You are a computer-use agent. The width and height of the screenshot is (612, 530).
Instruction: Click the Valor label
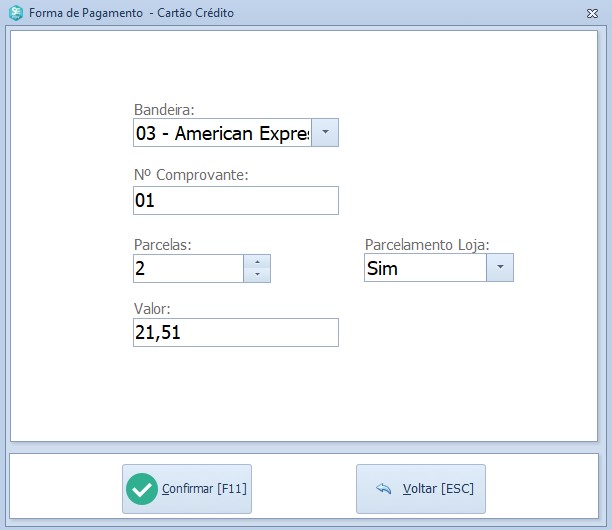click(153, 309)
